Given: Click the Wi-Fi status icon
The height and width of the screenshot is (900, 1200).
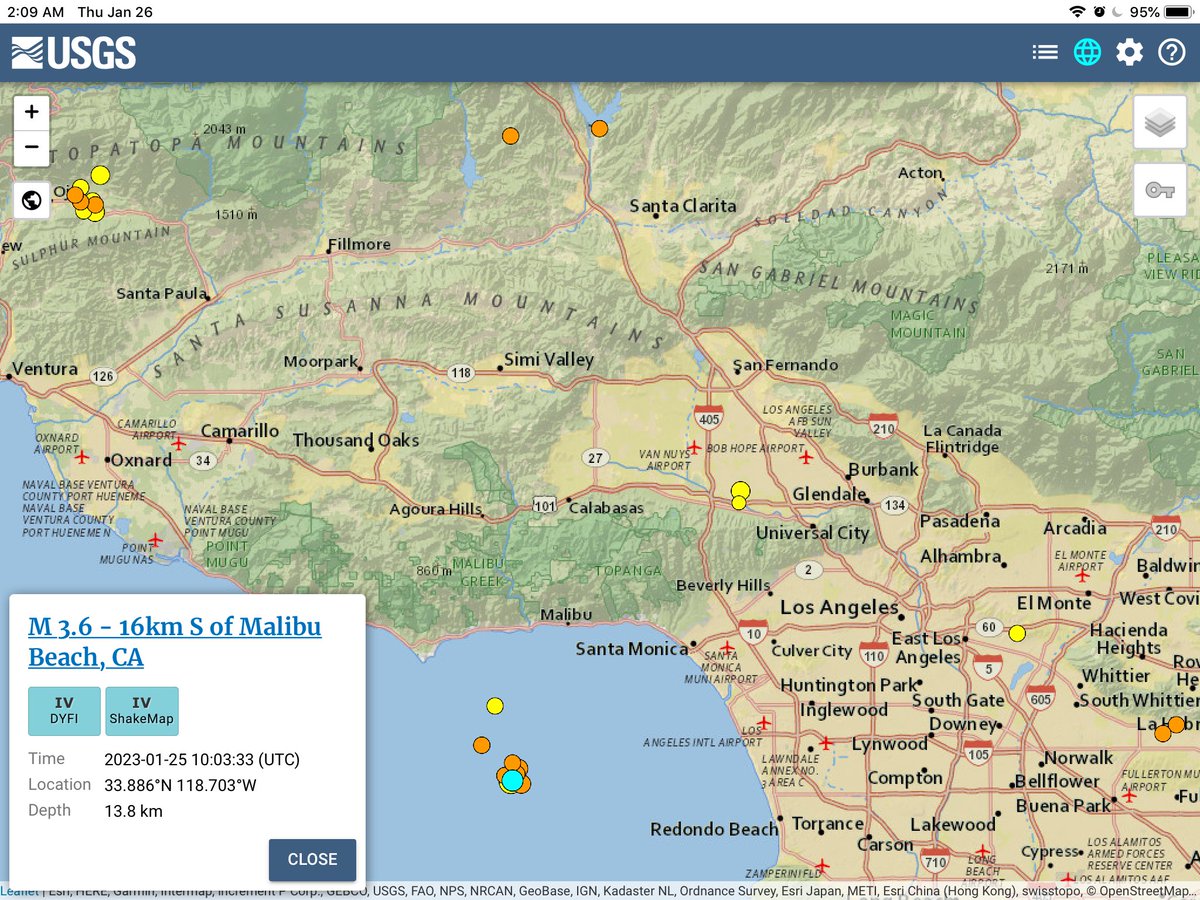Looking at the screenshot, I should [1077, 12].
